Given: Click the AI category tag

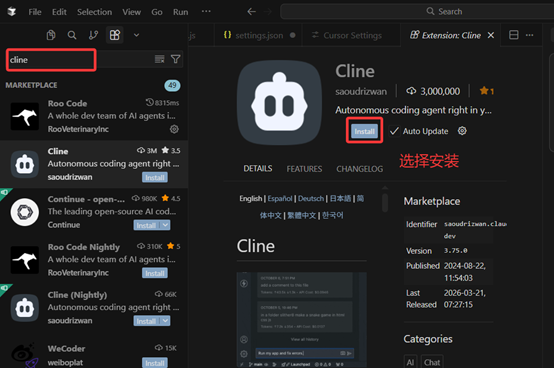Looking at the screenshot, I should click(410, 362).
